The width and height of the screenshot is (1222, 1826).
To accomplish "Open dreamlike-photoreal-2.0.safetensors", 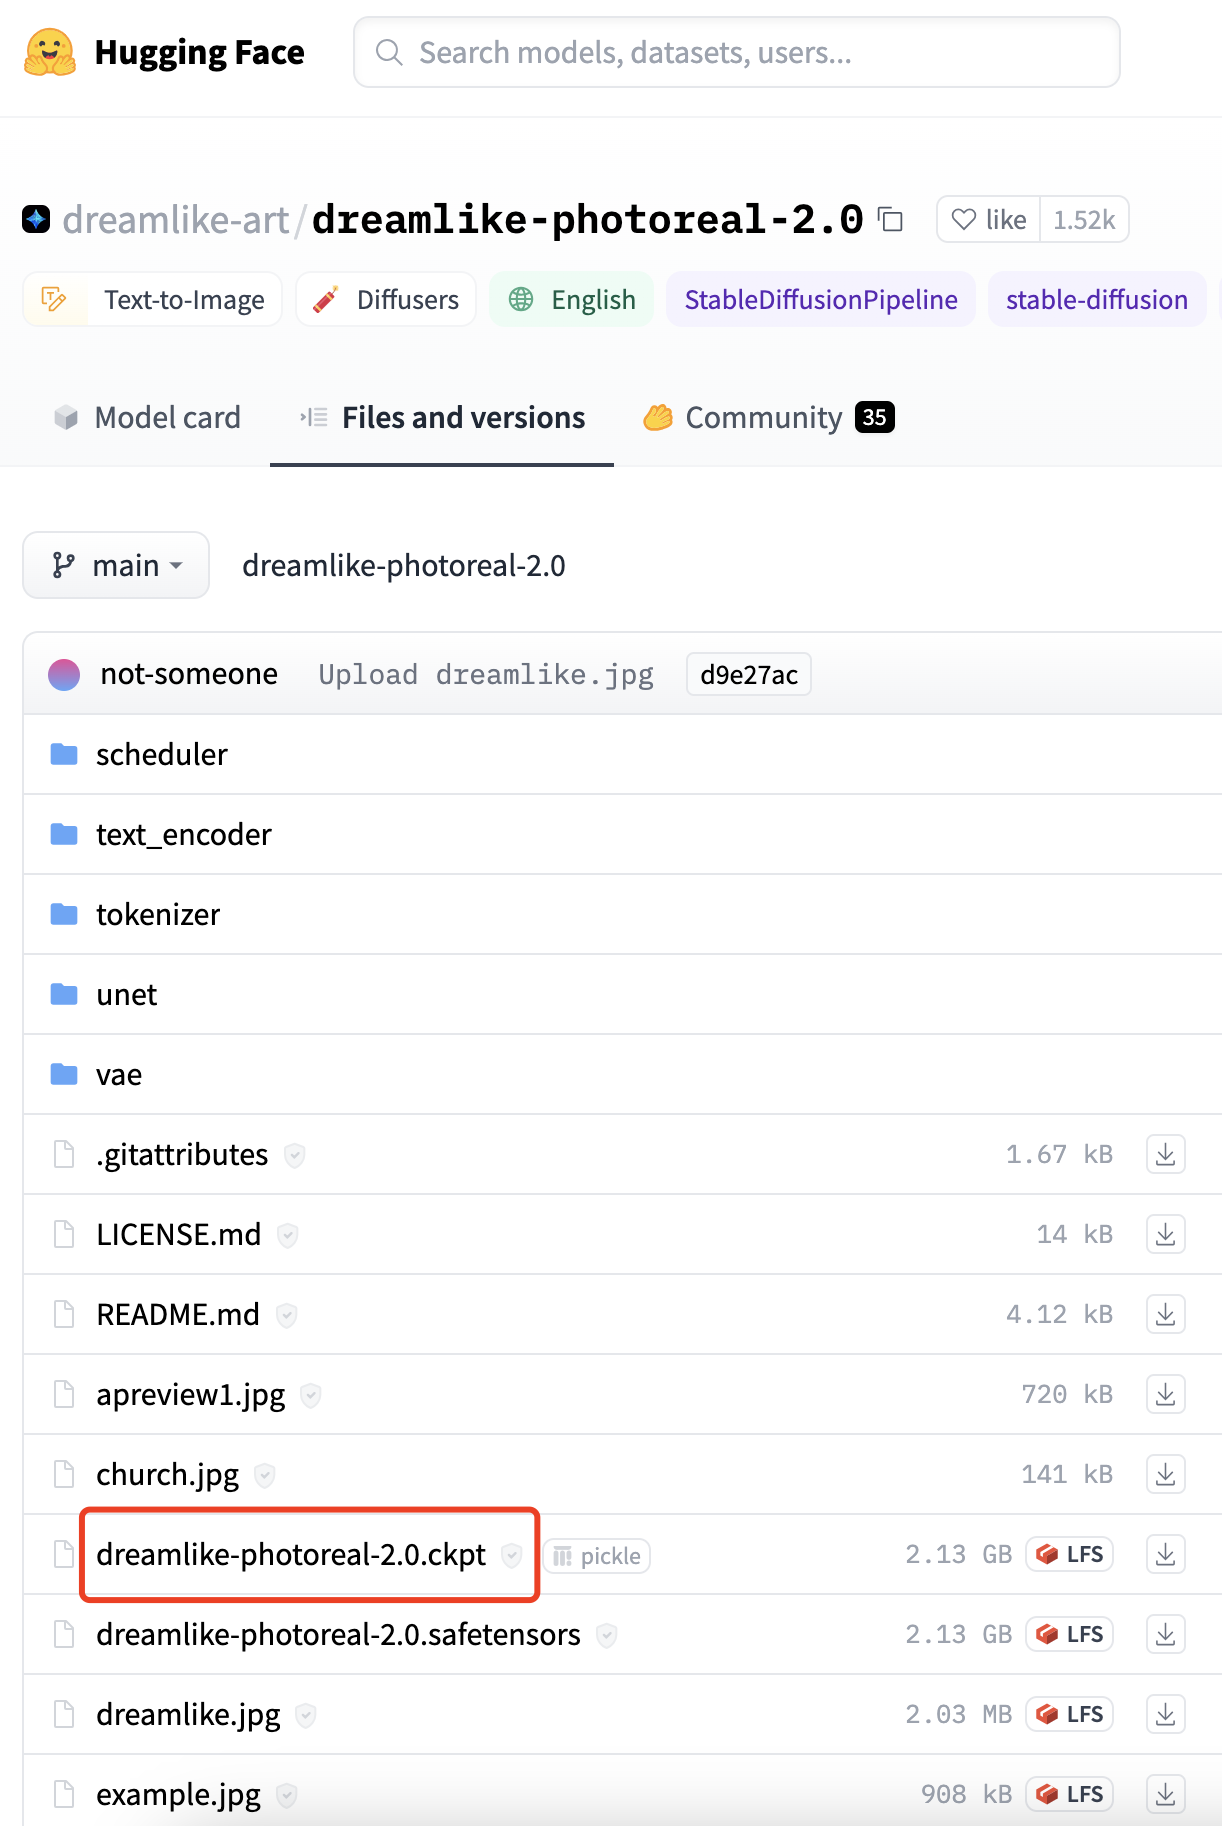I will (338, 1634).
